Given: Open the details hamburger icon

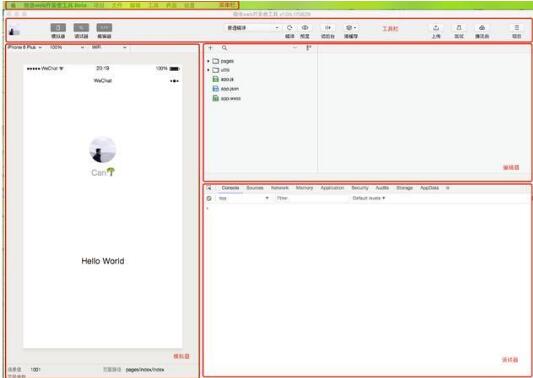Looking at the screenshot, I should tap(517, 28).
